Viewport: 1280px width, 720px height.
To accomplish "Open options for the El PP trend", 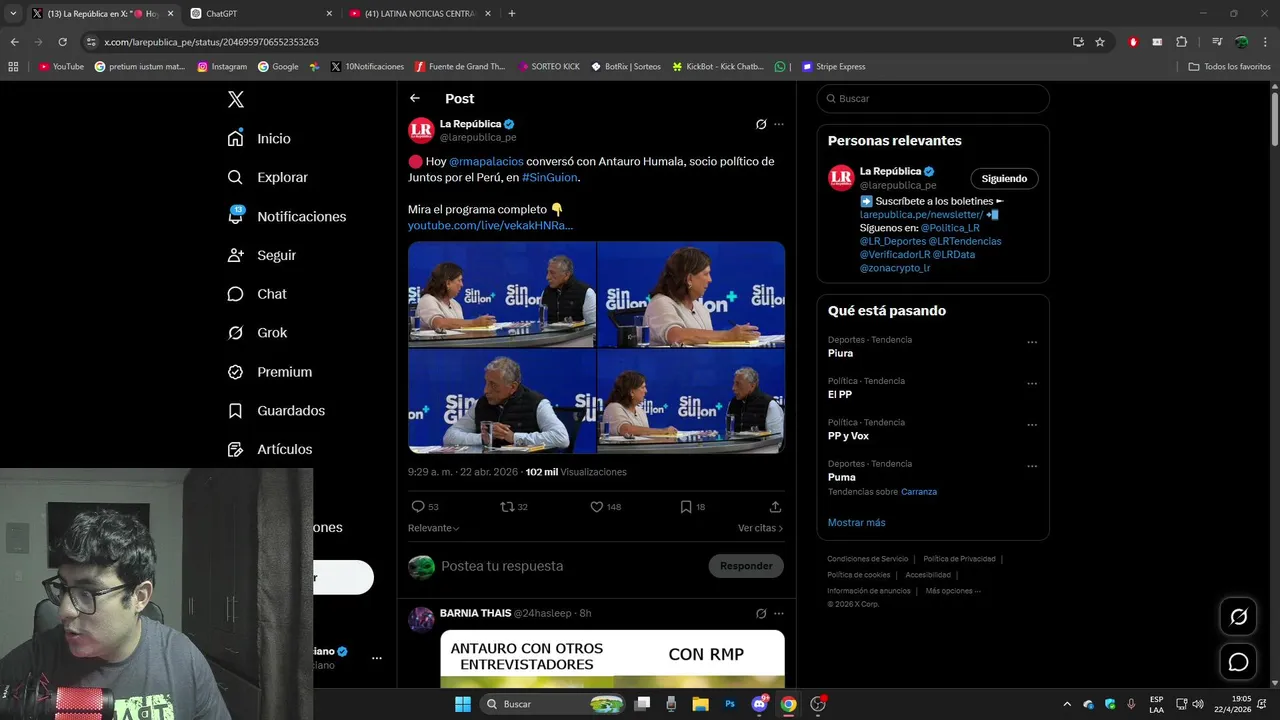I will pos(1032,384).
